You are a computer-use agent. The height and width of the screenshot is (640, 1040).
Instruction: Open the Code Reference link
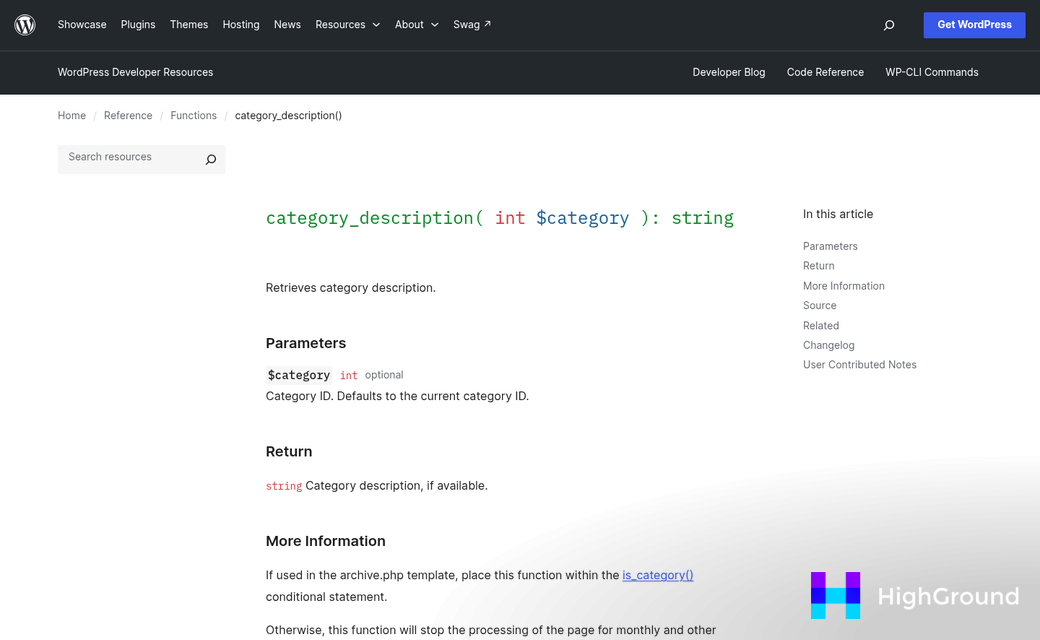point(825,72)
